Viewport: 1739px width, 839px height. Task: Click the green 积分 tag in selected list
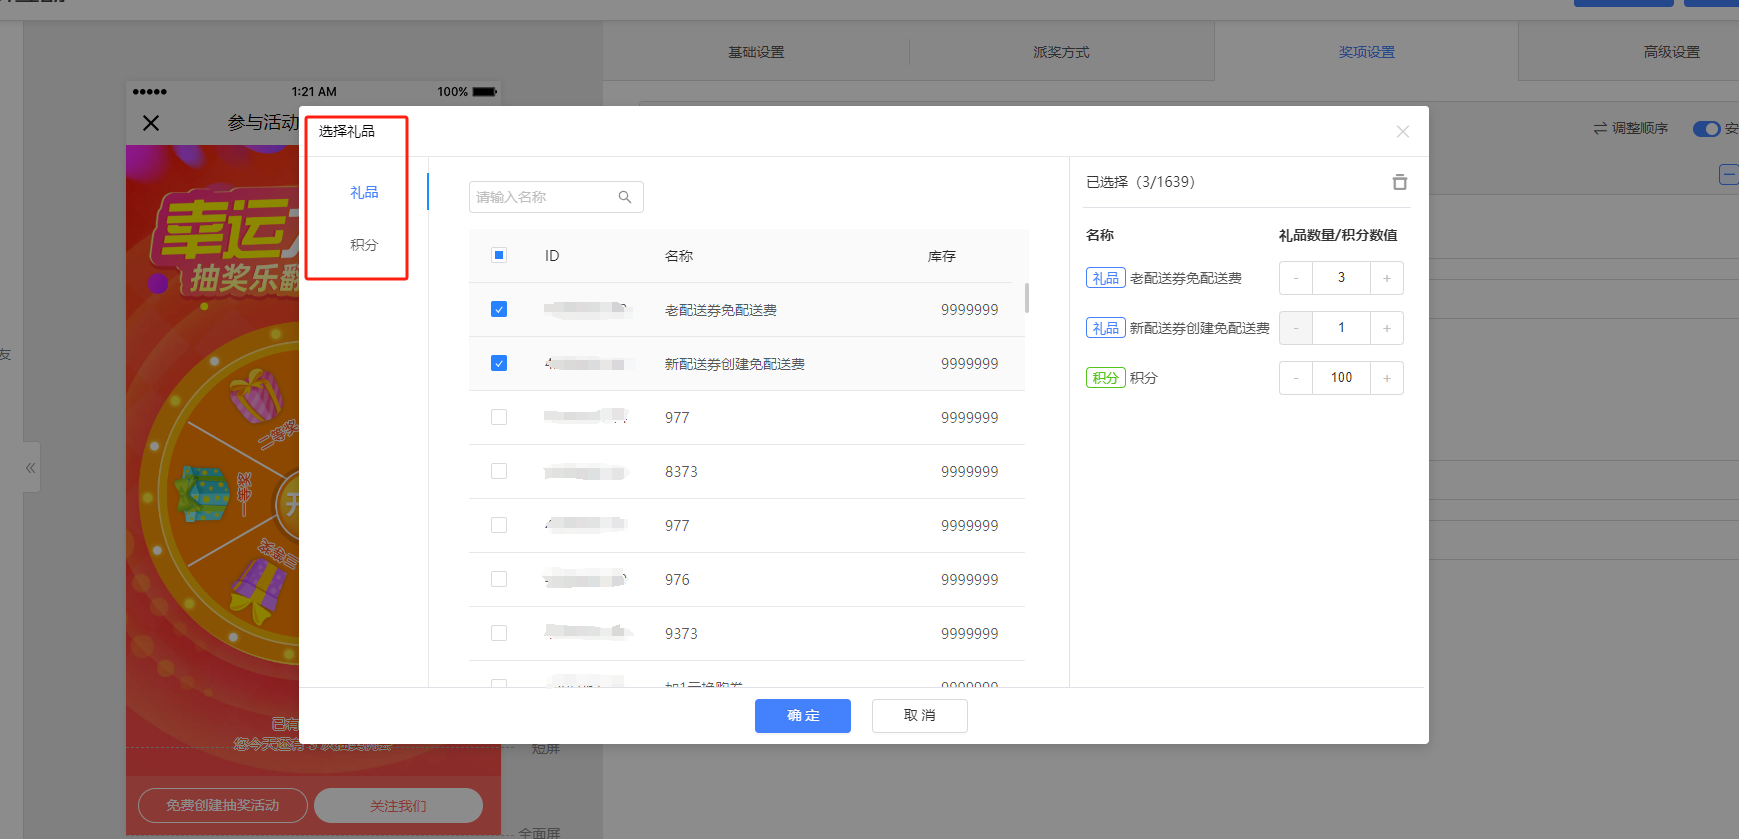[x=1106, y=378]
